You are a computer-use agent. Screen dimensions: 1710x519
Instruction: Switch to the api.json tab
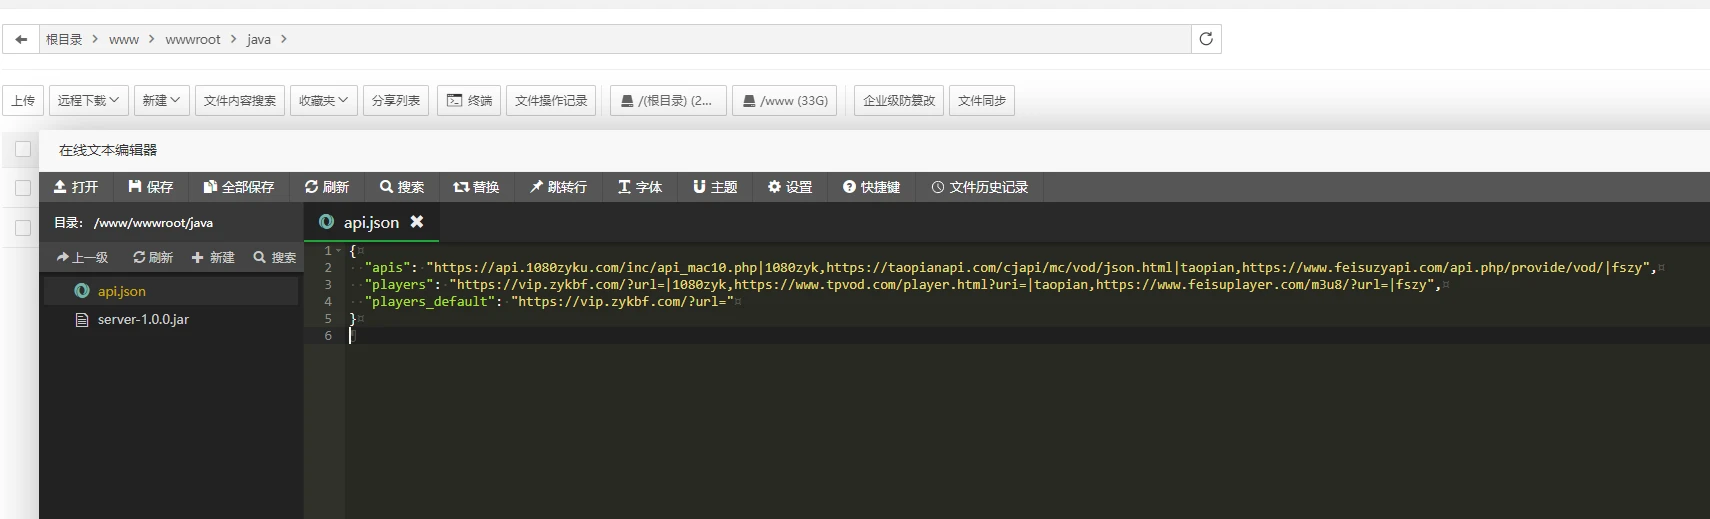(x=370, y=222)
